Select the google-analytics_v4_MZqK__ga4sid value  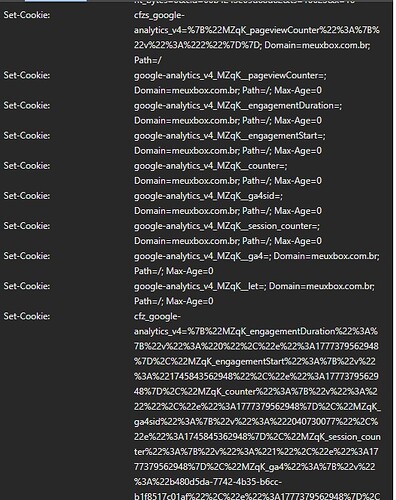point(228,203)
